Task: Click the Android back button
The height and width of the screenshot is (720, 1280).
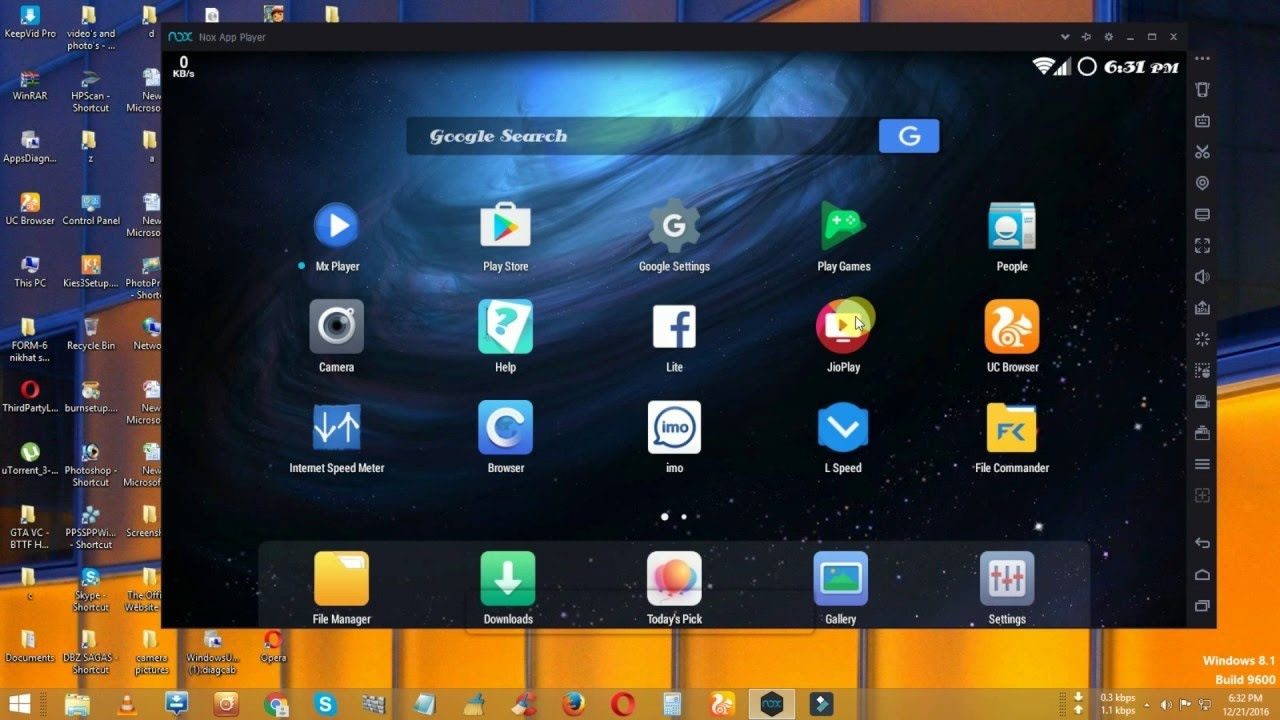Action: click(x=1203, y=543)
